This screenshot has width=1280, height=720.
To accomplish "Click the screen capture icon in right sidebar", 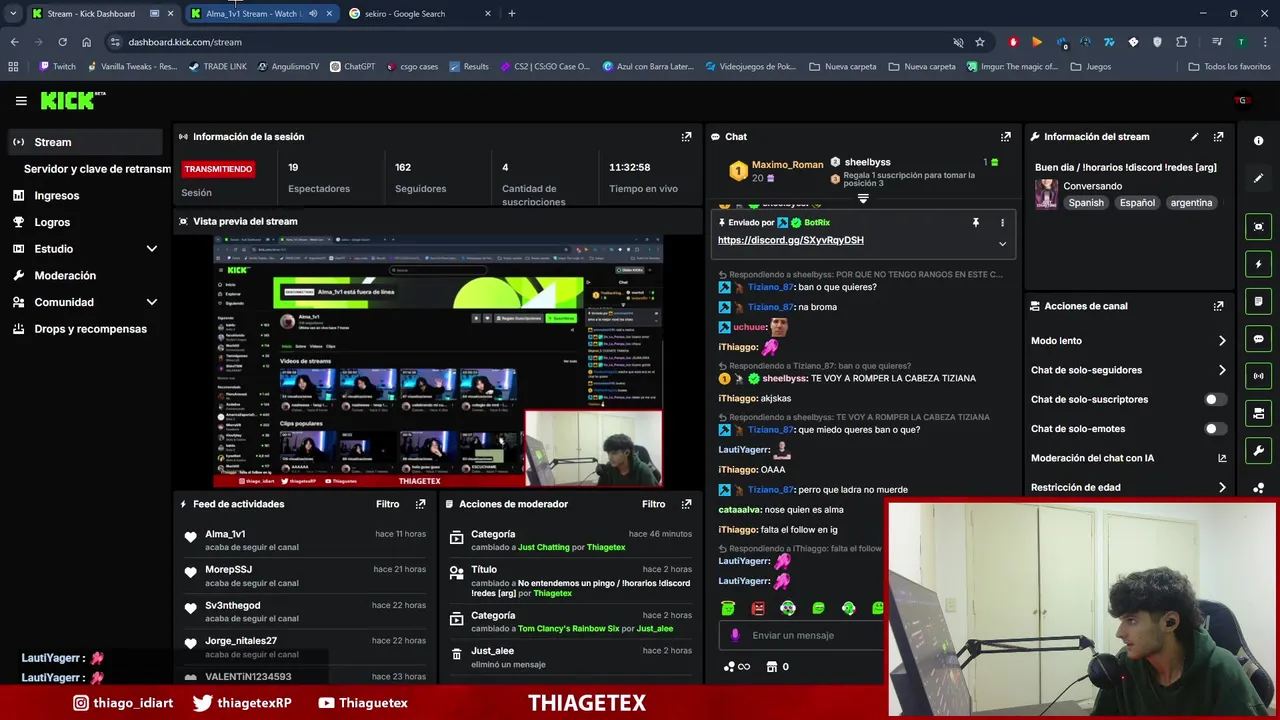I will 1258,227.
